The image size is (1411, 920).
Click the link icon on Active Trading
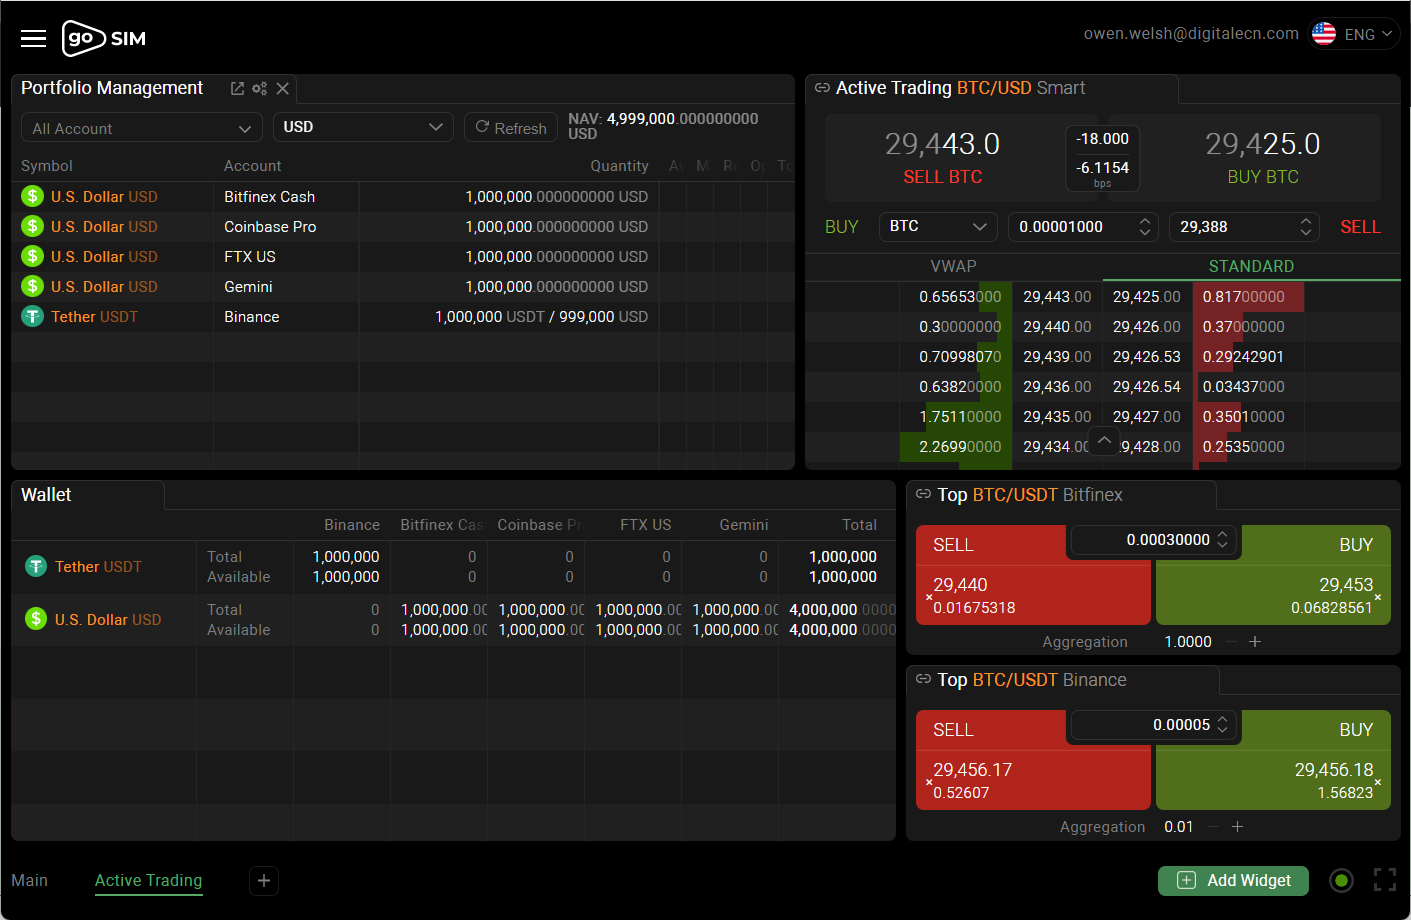[x=822, y=88]
